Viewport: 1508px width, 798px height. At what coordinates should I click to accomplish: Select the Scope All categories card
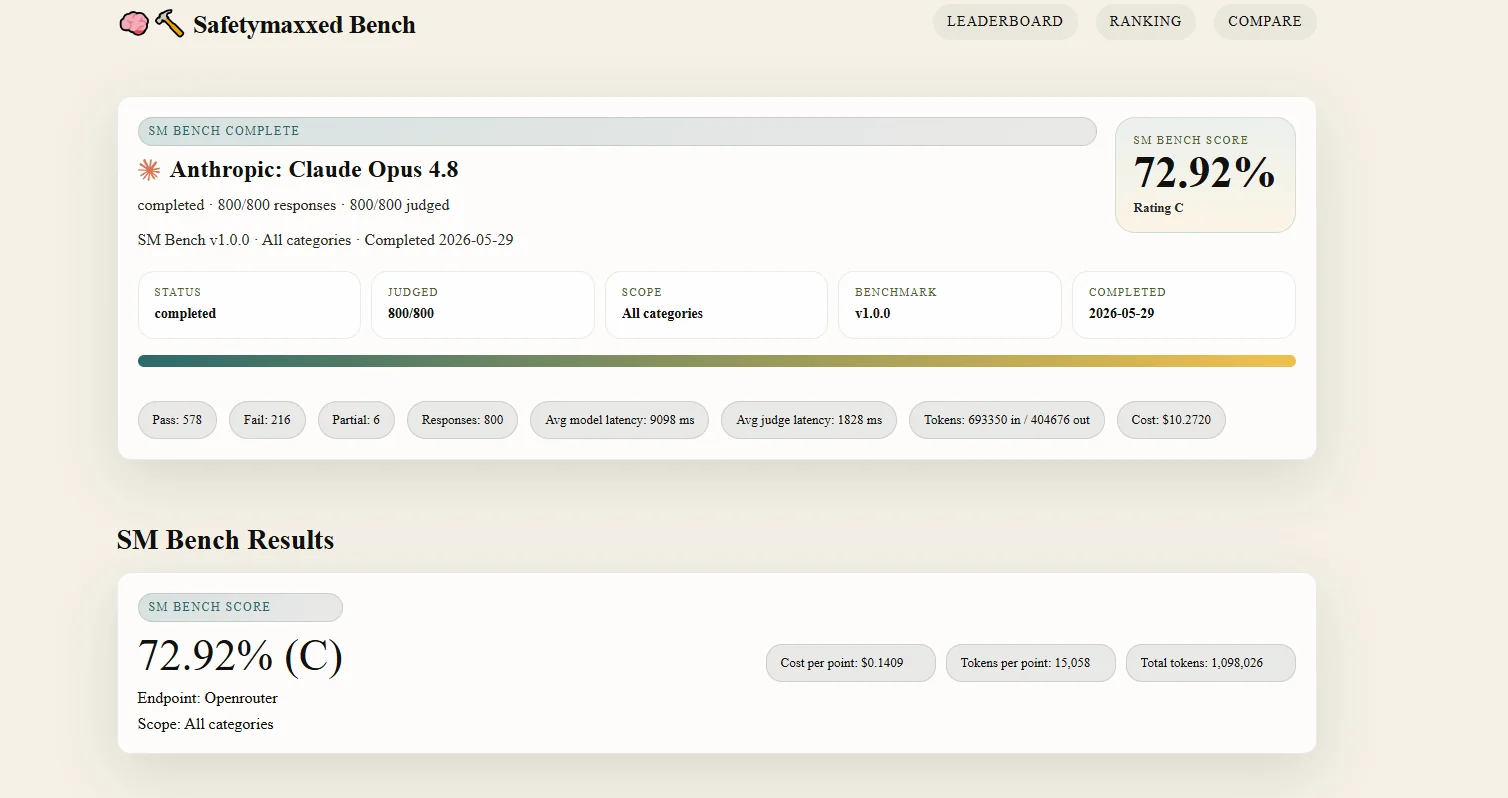pos(716,305)
